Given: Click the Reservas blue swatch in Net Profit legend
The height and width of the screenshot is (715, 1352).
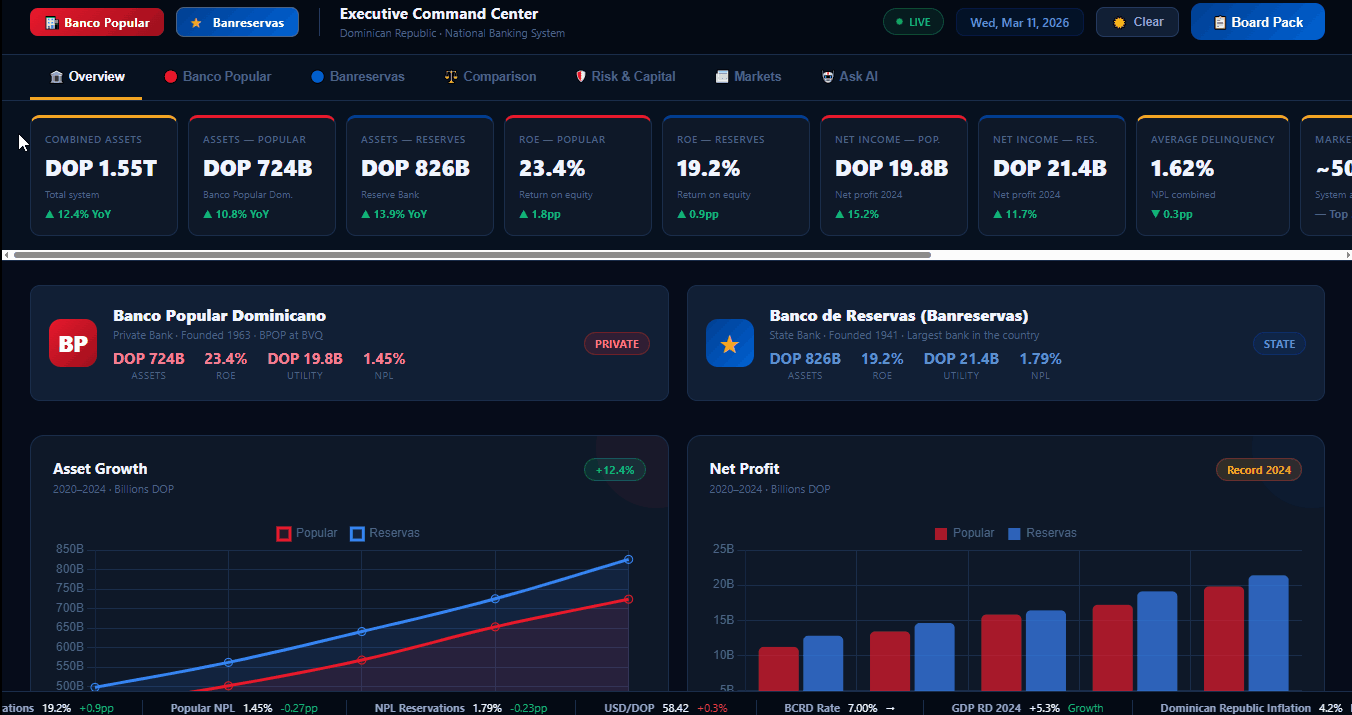Looking at the screenshot, I should tap(1014, 533).
